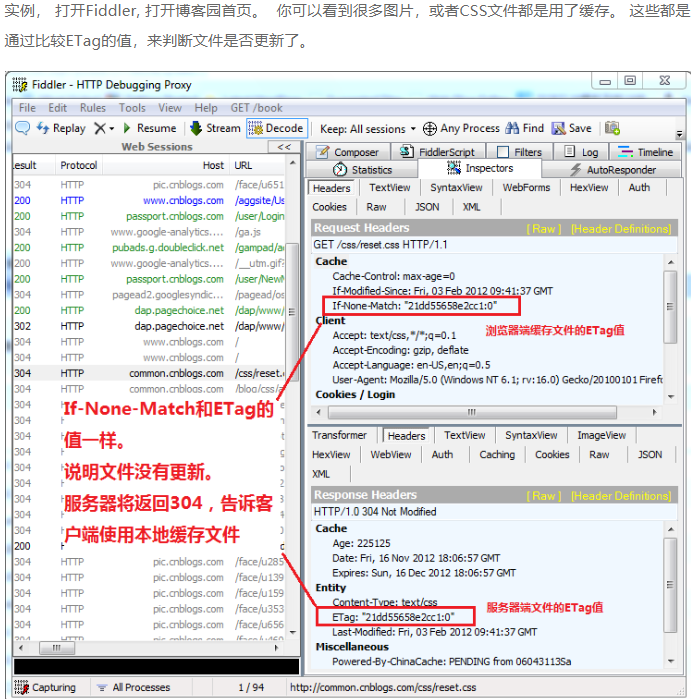Viewport: 691px width, 699px height.
Task: Switch to the AutoResponder tab
Action: coord(613,170)
